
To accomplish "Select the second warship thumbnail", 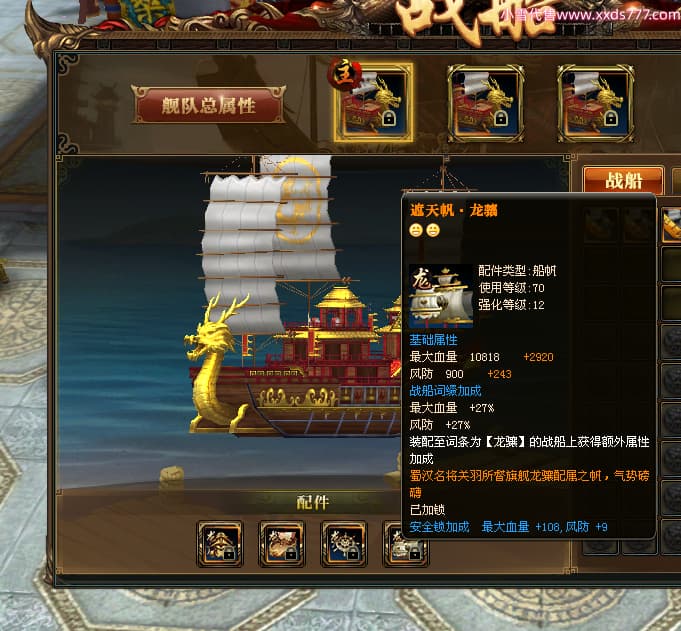I will (485, 103).
